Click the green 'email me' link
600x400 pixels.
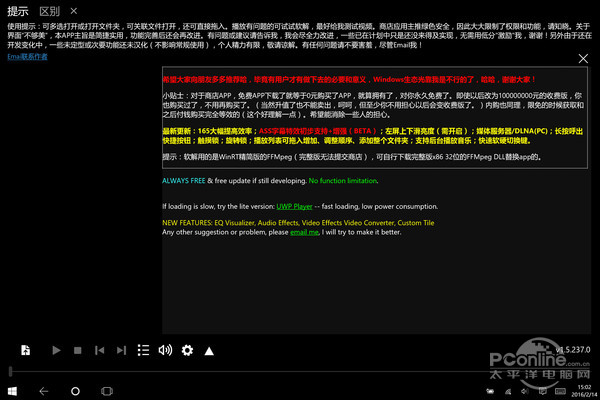304,232
